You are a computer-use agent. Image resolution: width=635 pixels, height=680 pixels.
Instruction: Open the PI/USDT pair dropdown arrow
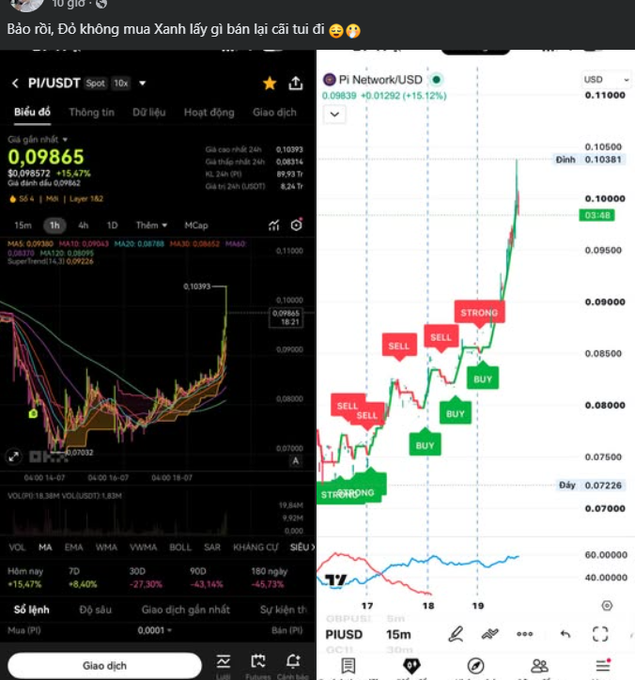tap(142, 83)
